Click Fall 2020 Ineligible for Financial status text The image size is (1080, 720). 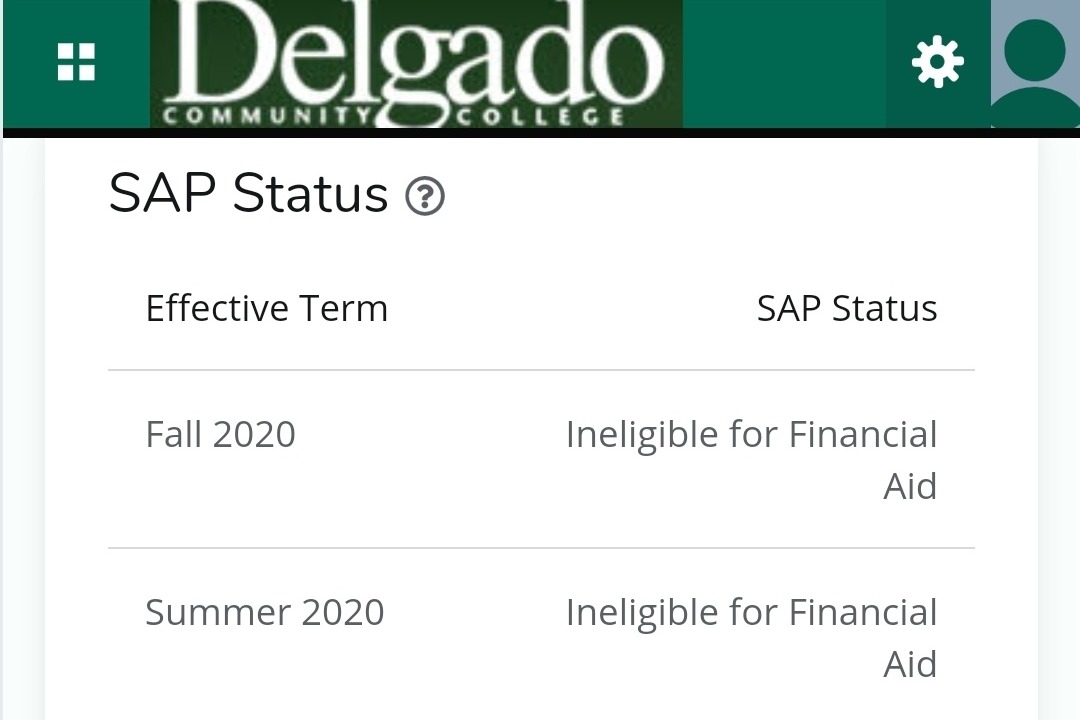751,435
